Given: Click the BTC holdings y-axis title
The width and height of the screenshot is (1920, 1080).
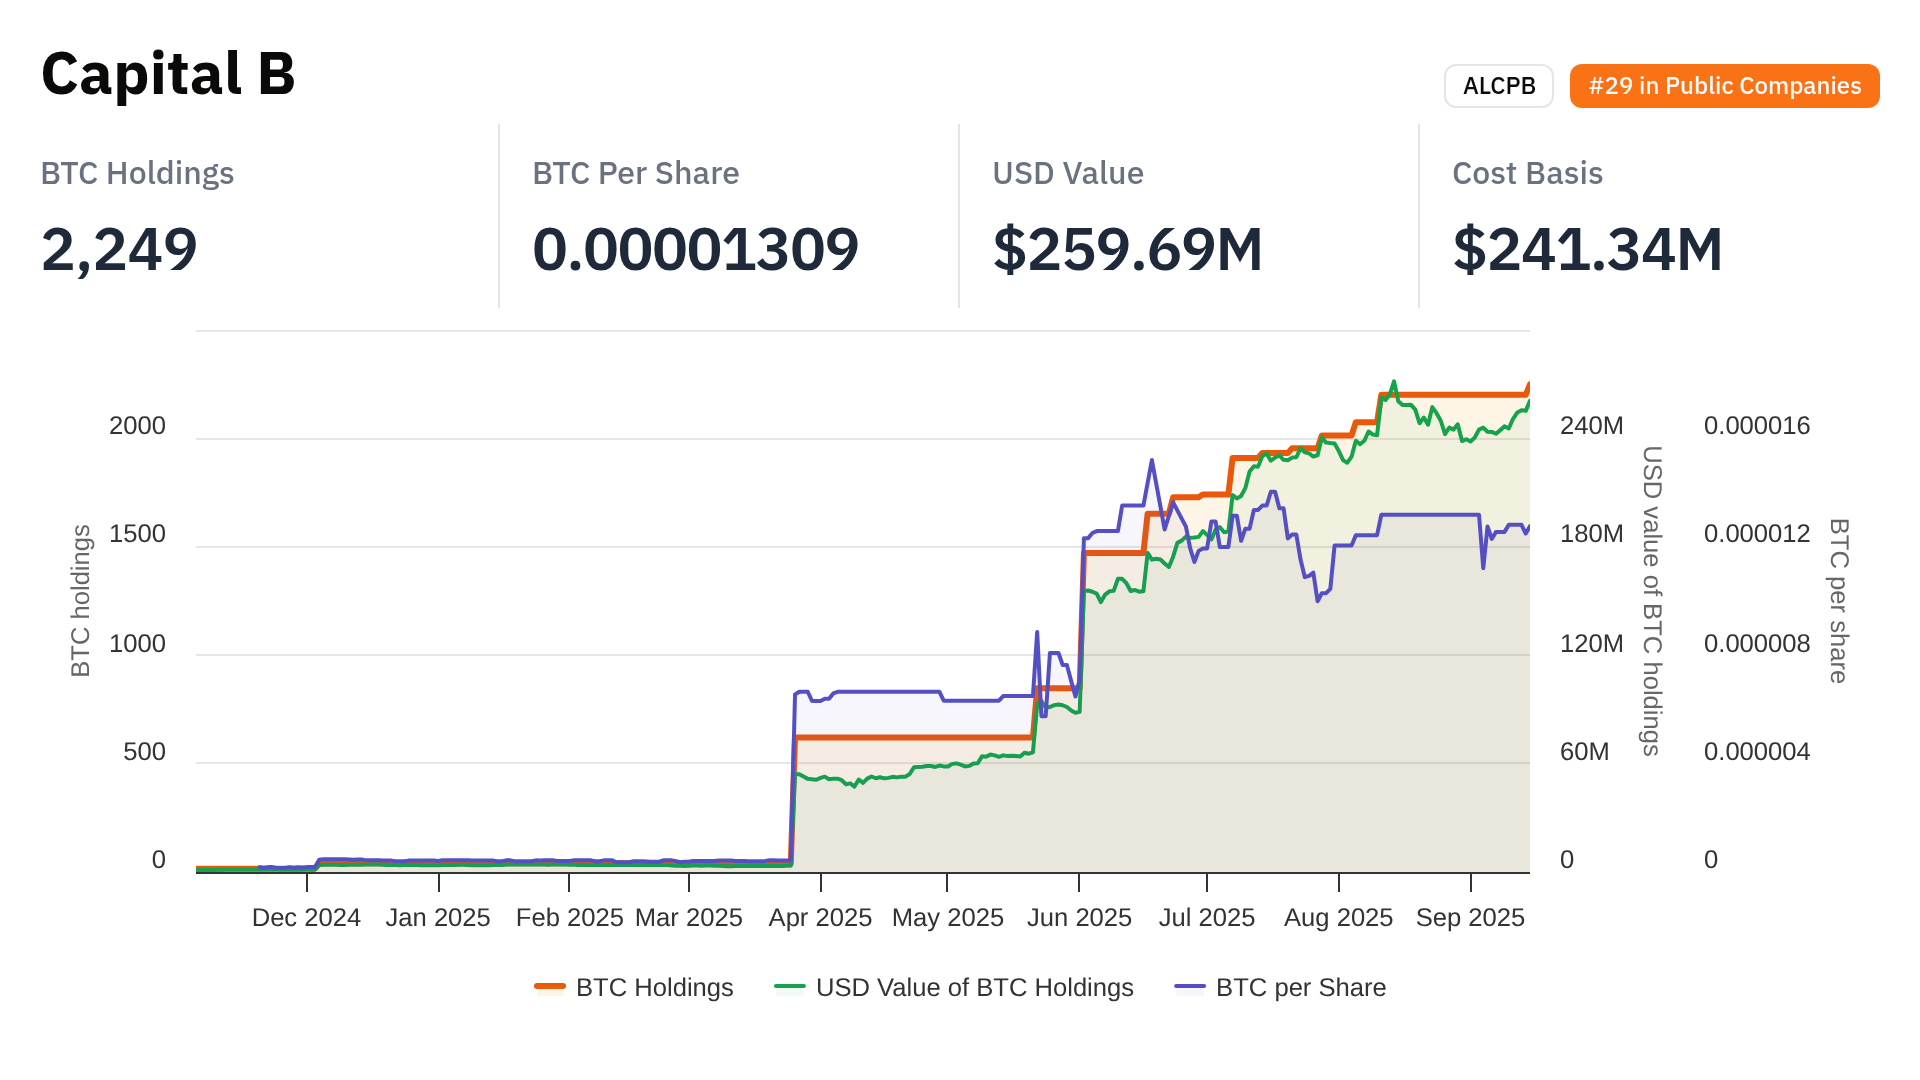Looking at the screenshot, I should (81, 600).
